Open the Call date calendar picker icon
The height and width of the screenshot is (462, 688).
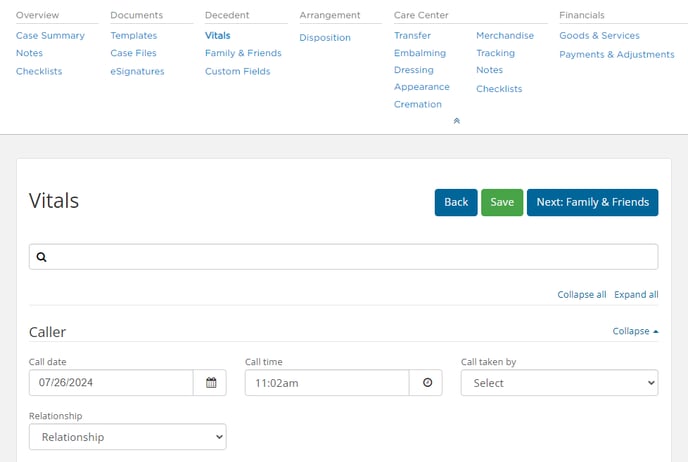coord(211,383)
